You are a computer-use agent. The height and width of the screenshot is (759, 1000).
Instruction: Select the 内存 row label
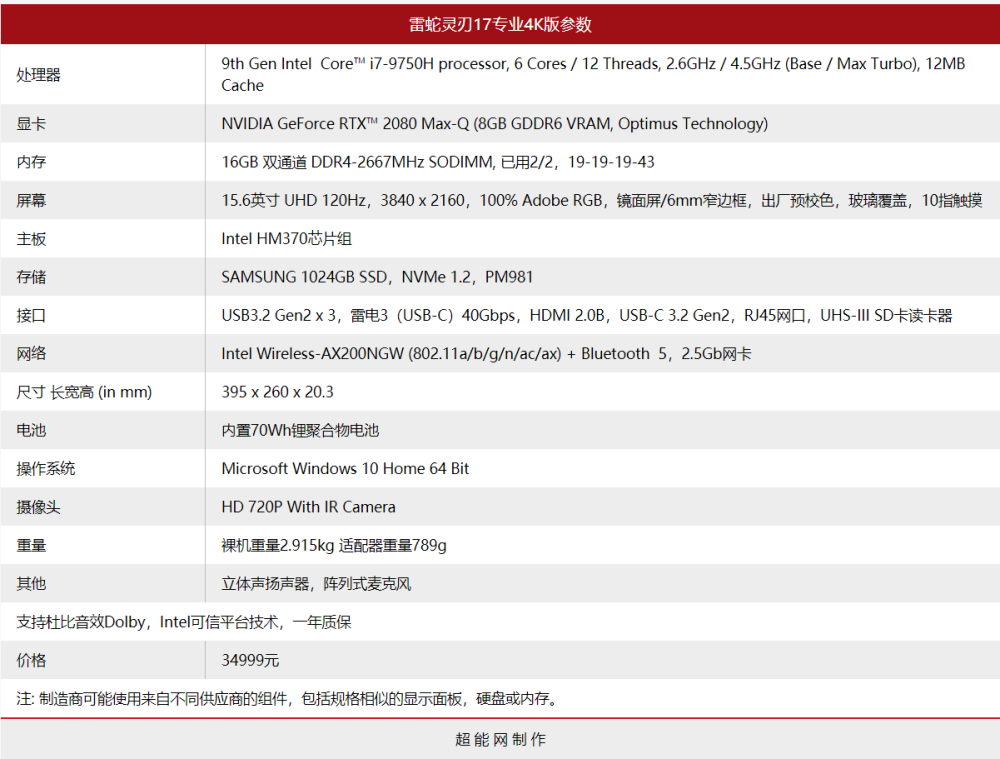click(x=31, y=162)
